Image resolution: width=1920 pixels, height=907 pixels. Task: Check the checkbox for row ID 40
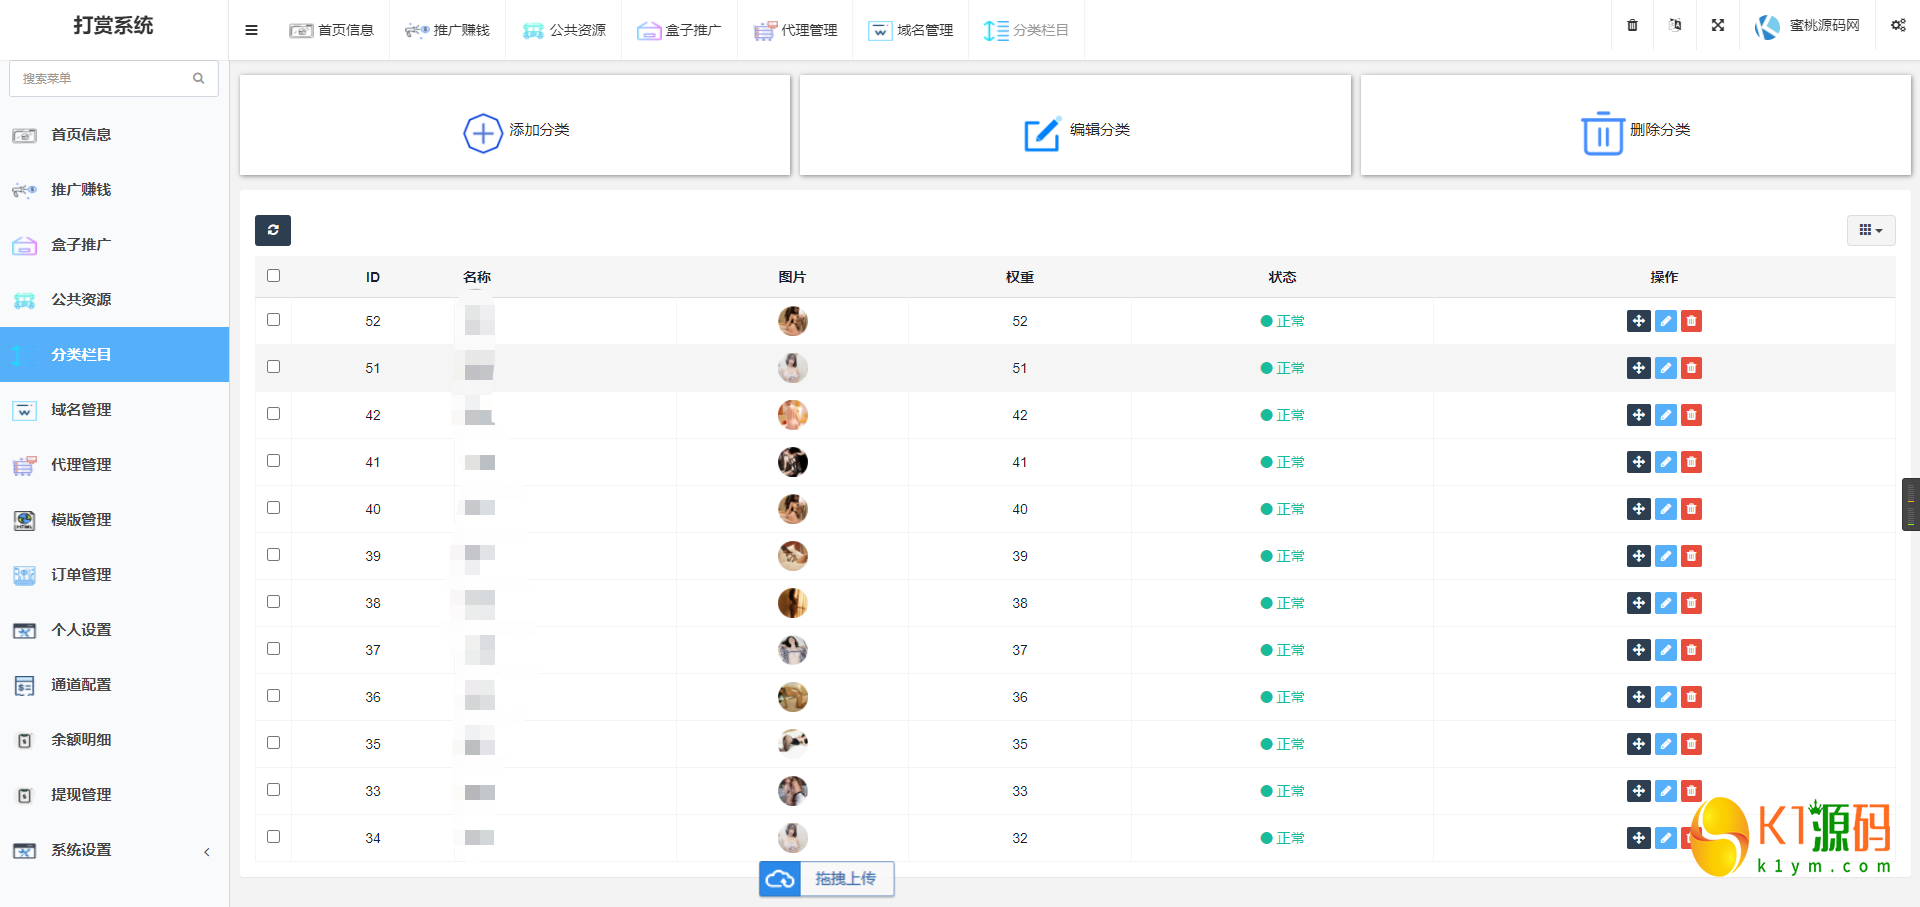click(x=273, y=508)
